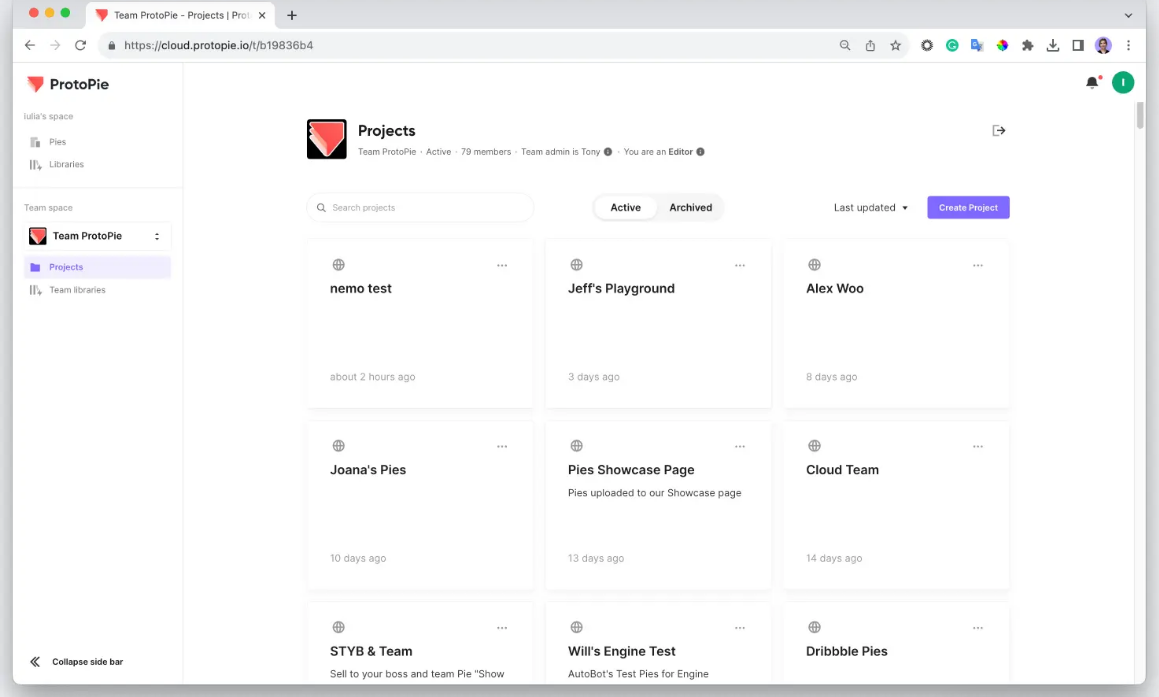Open Team libraries in sidebar
This screenshot has height=697, width=1159.
pyautogui.click(x=77, y=290)
